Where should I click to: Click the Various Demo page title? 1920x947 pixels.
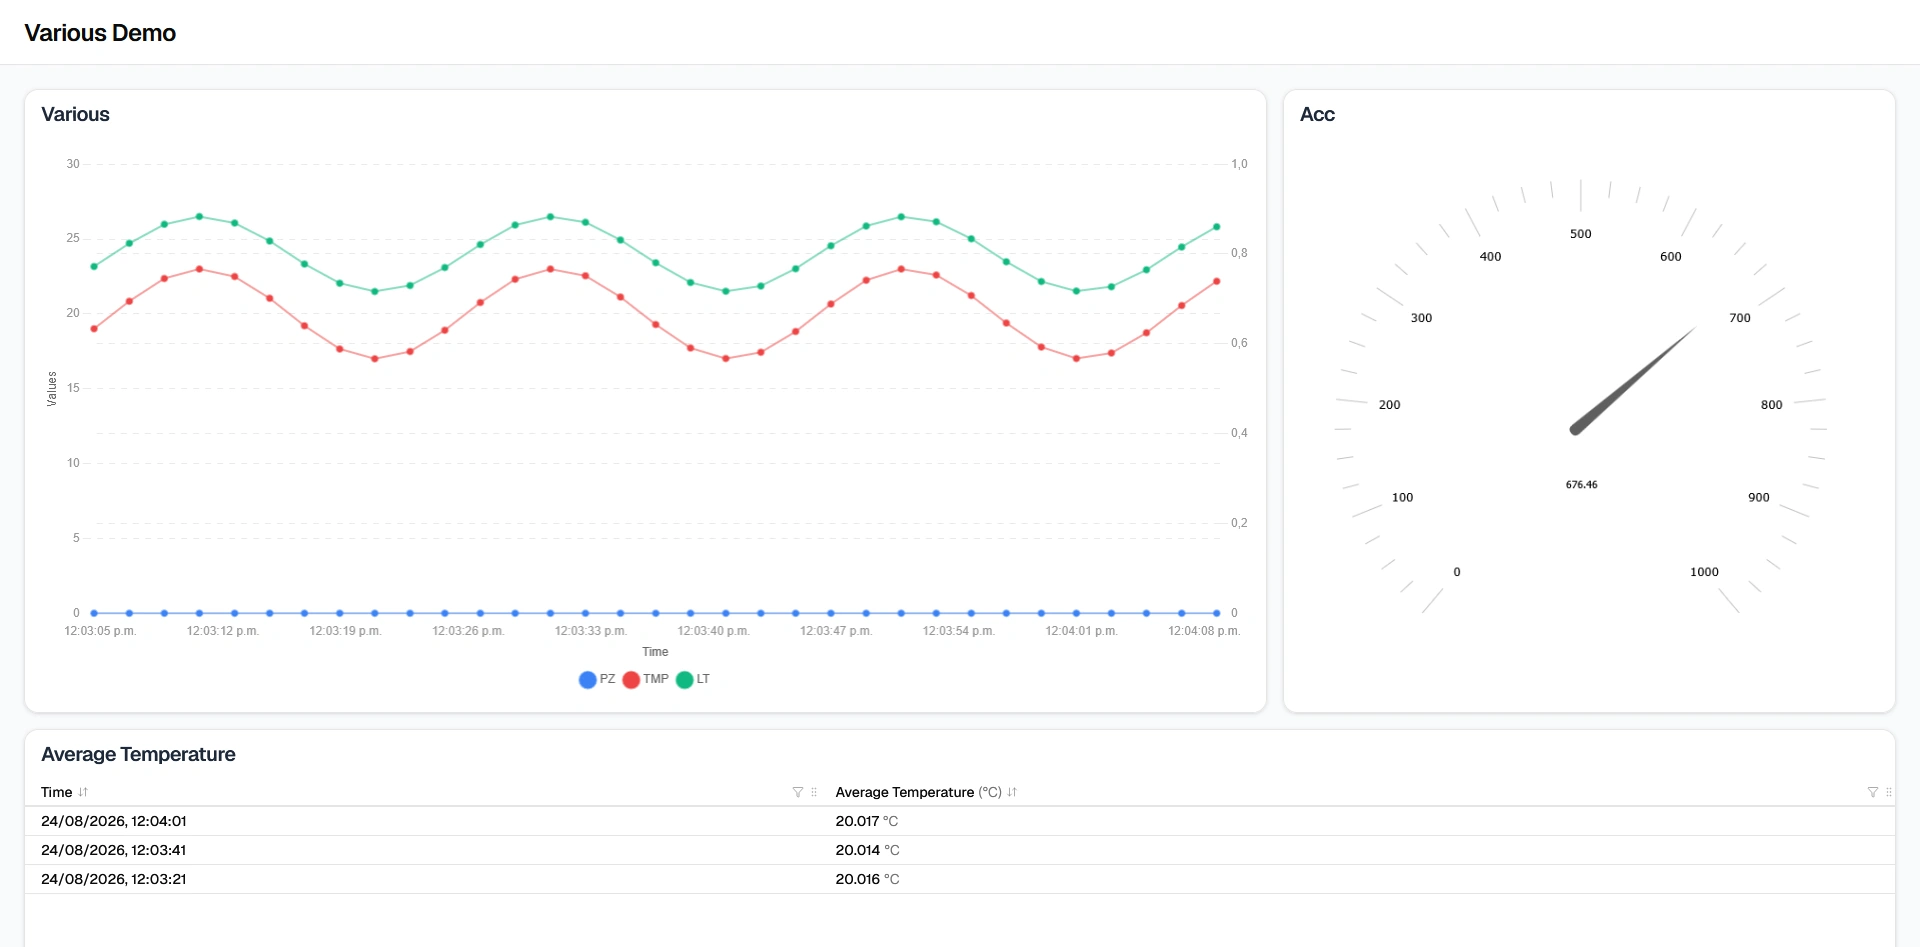pyautogui.click(x=100, y=33)
